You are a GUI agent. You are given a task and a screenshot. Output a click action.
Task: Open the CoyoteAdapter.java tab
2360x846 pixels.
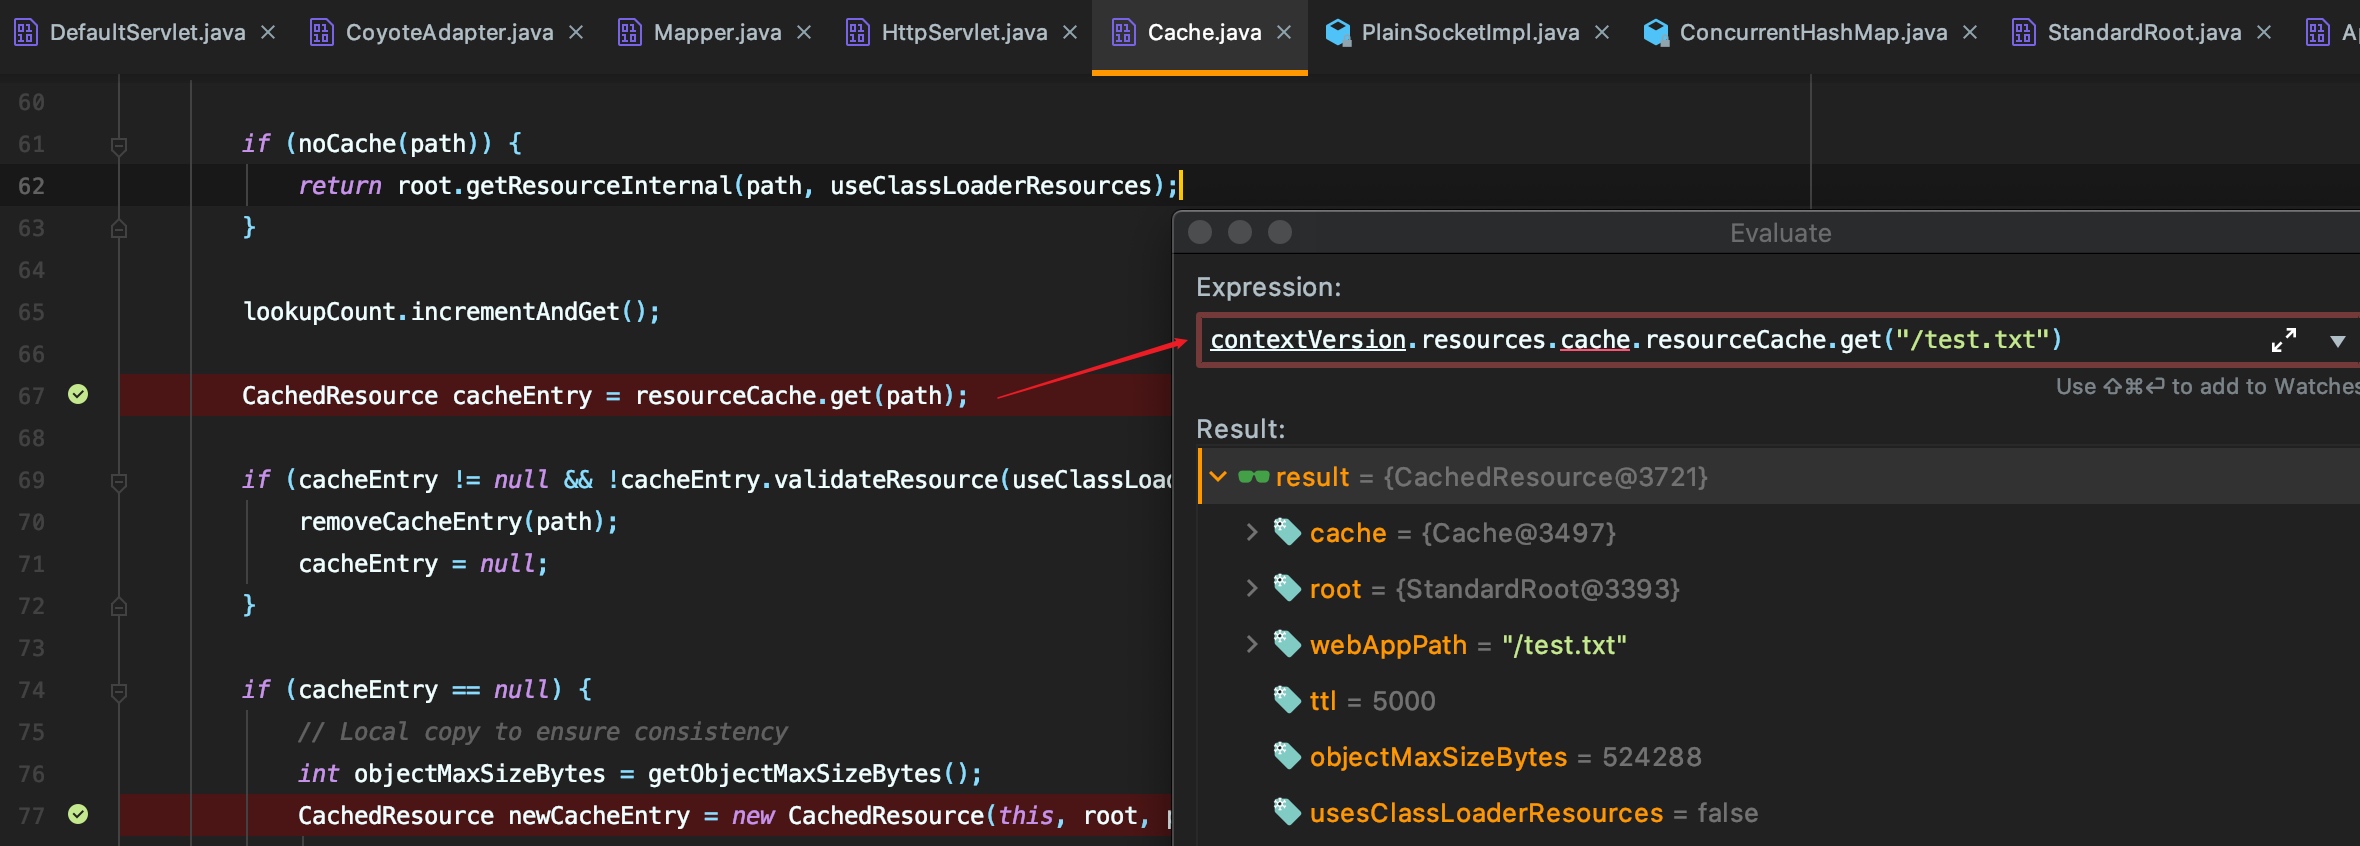point(449,33)
